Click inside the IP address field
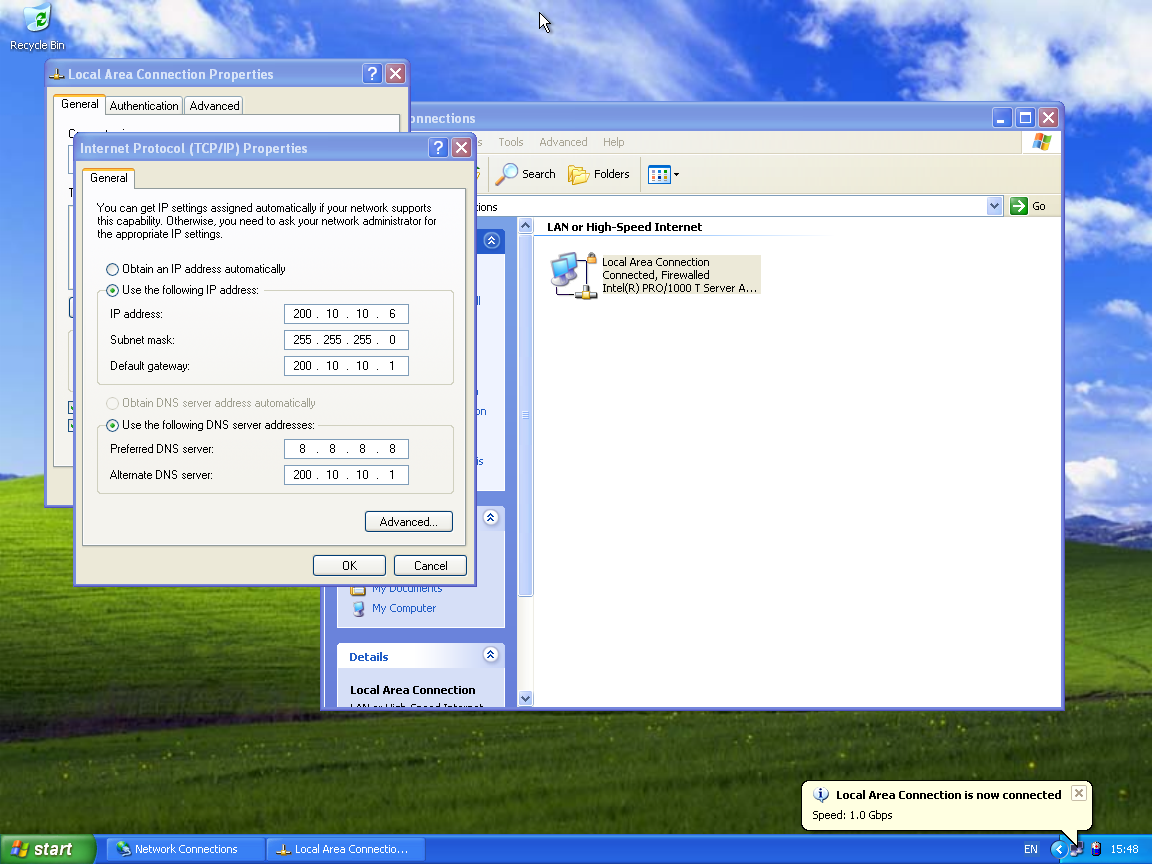The image size is (1152, 864). point(346,313)
